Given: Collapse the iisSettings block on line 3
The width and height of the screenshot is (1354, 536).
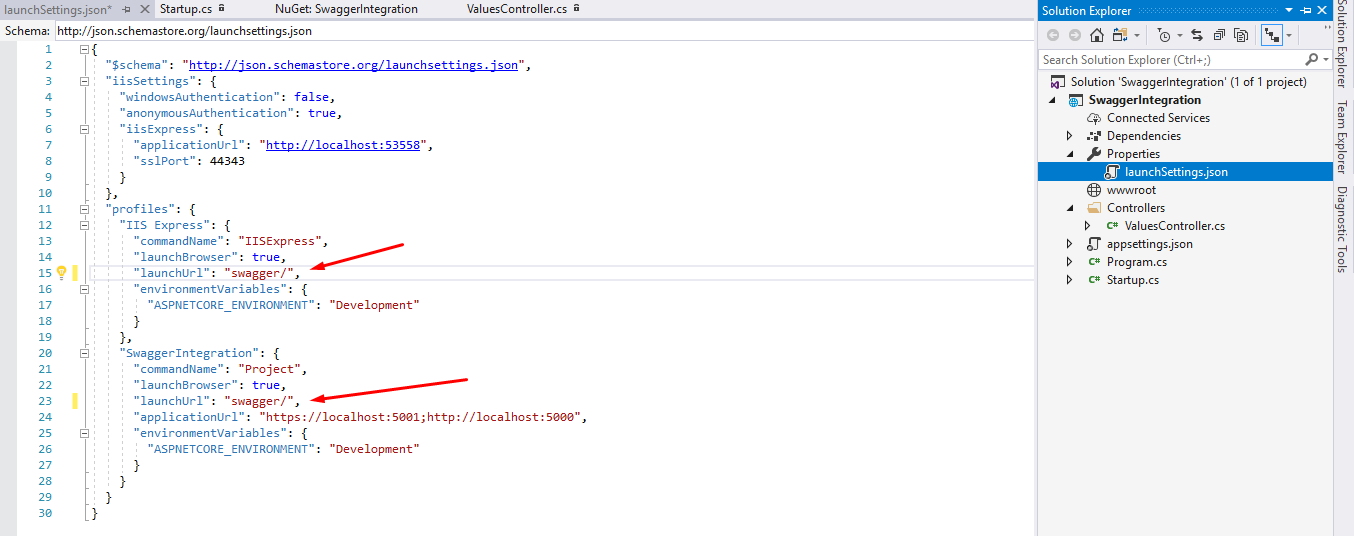Looking at the screenshot, I should point(84,81).
